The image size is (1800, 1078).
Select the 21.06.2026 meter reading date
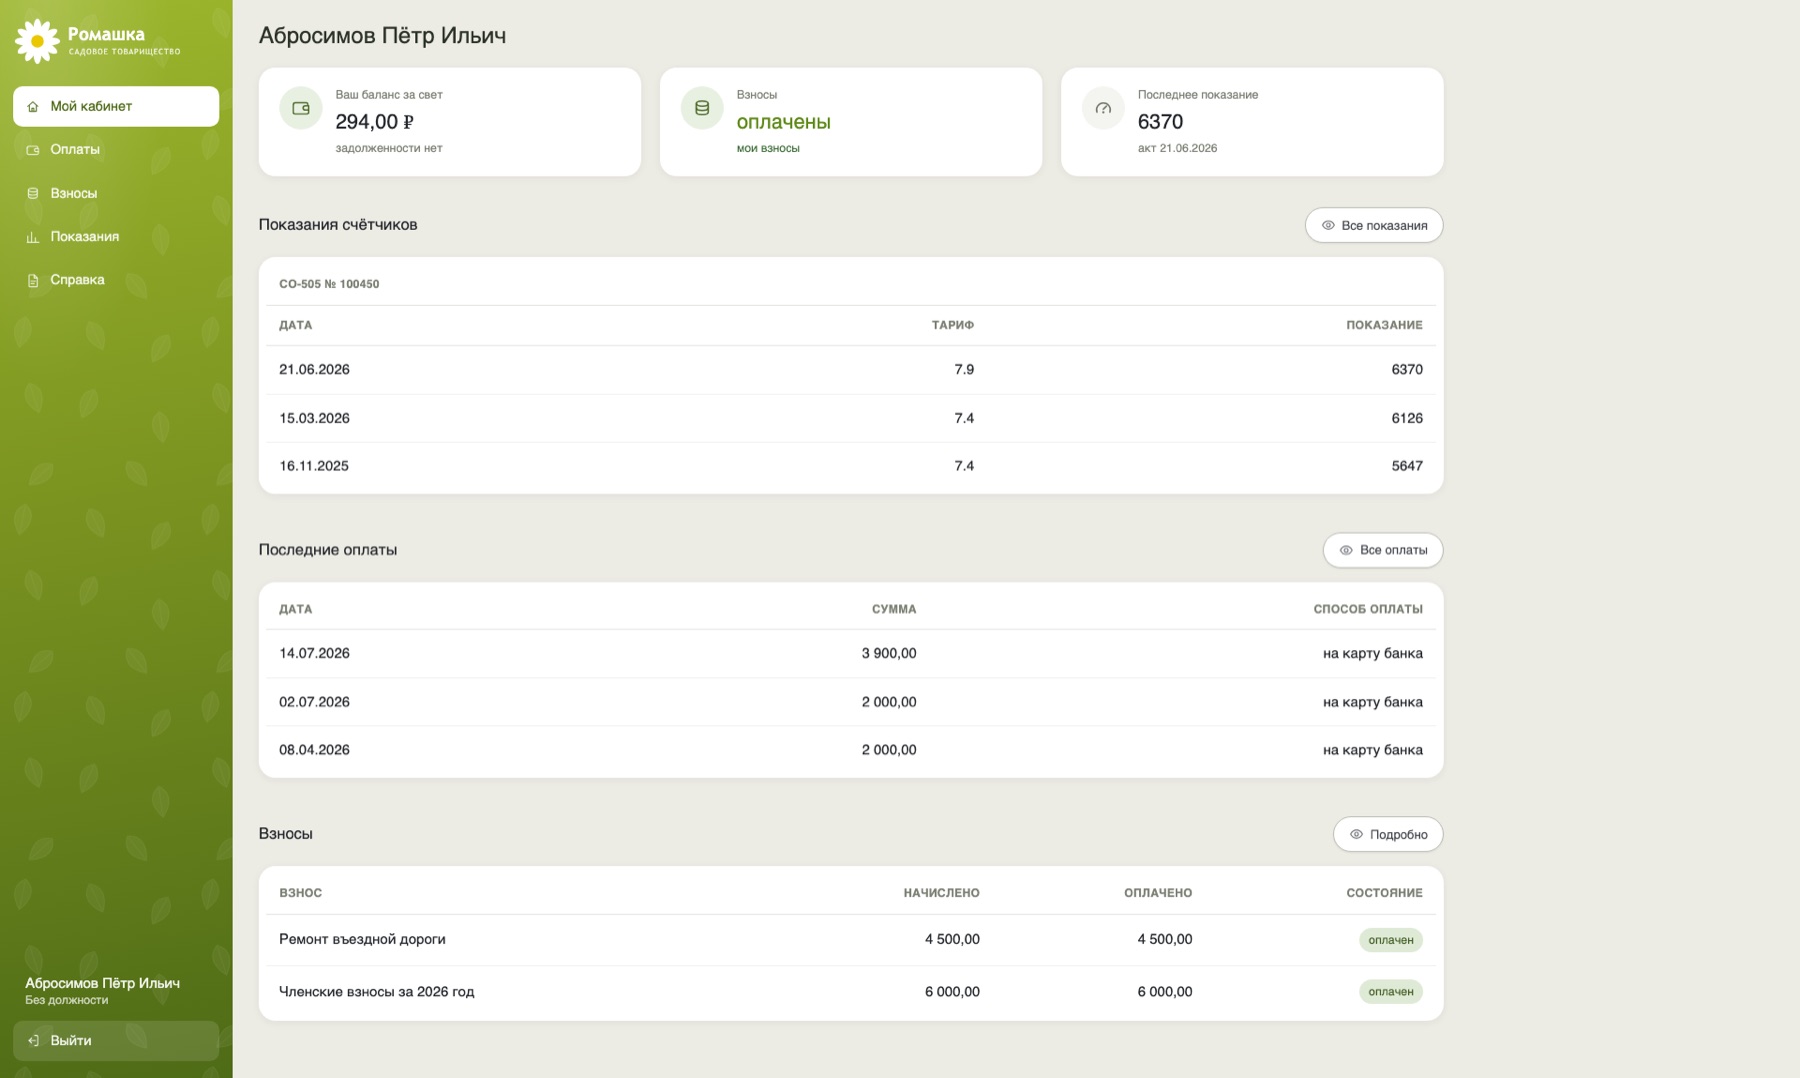(314, 370)
